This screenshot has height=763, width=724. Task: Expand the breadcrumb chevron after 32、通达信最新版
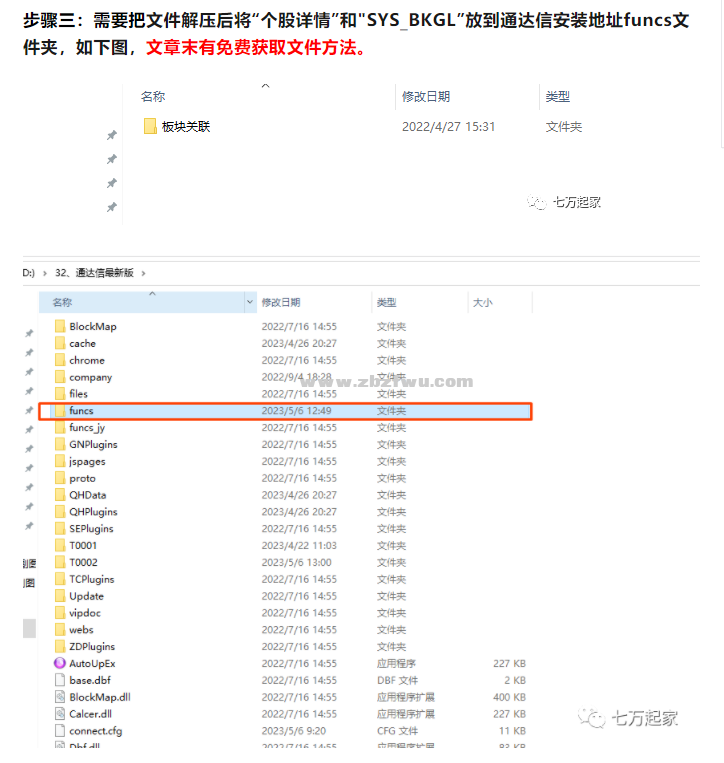[x=144, y=273]
